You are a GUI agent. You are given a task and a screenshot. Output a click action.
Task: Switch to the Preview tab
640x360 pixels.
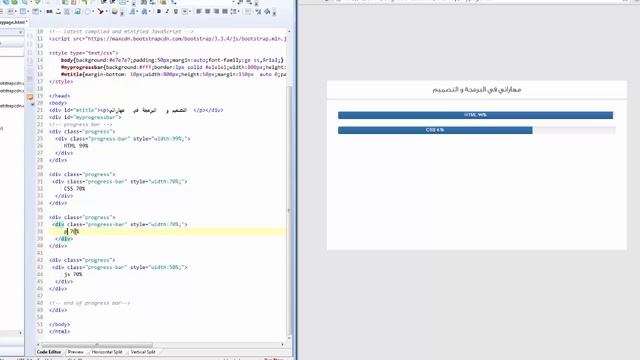coord(76,352)
